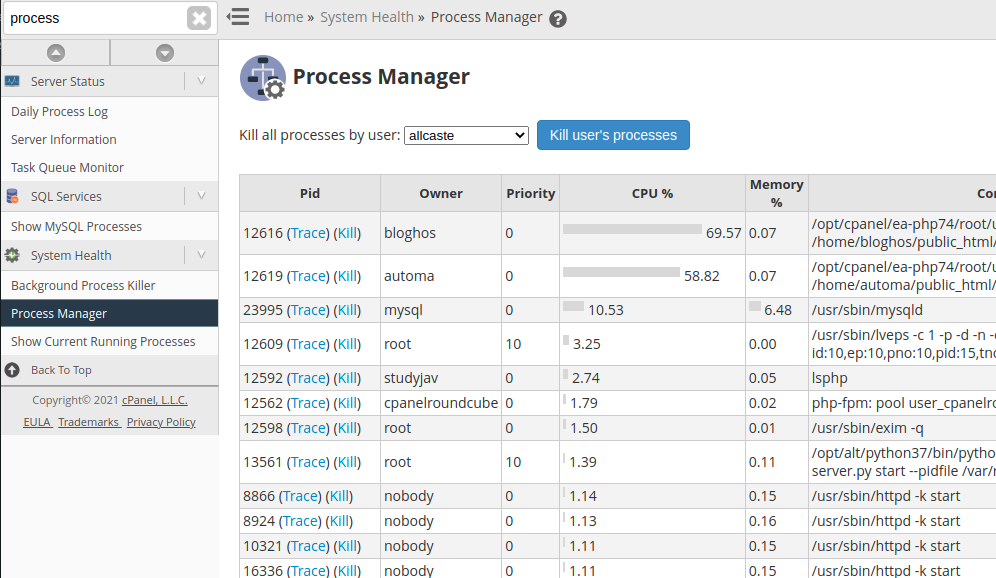996x578 pixels.
Task: Select Background Process Killer in sidebar
Action: pos(84,284)
